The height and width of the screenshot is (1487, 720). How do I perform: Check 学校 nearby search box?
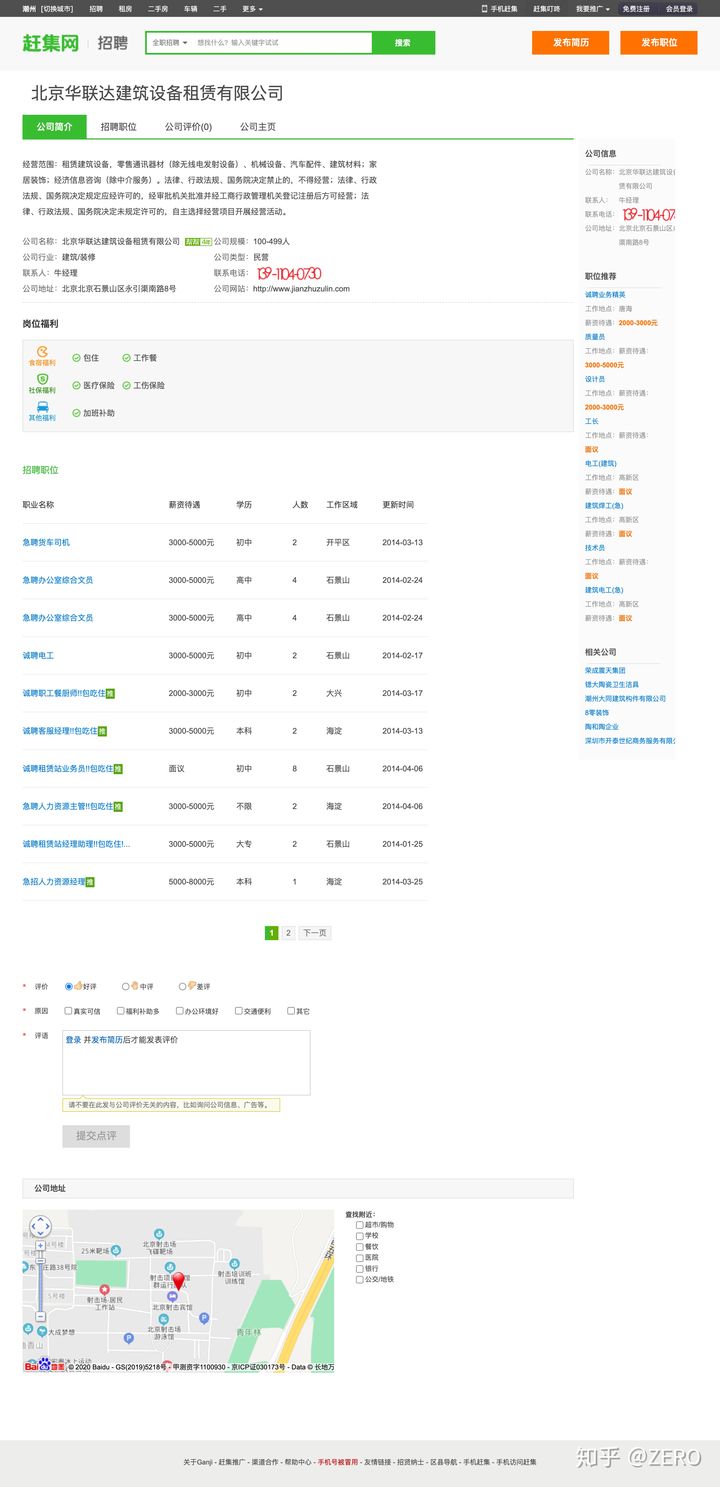[360, 1235]
